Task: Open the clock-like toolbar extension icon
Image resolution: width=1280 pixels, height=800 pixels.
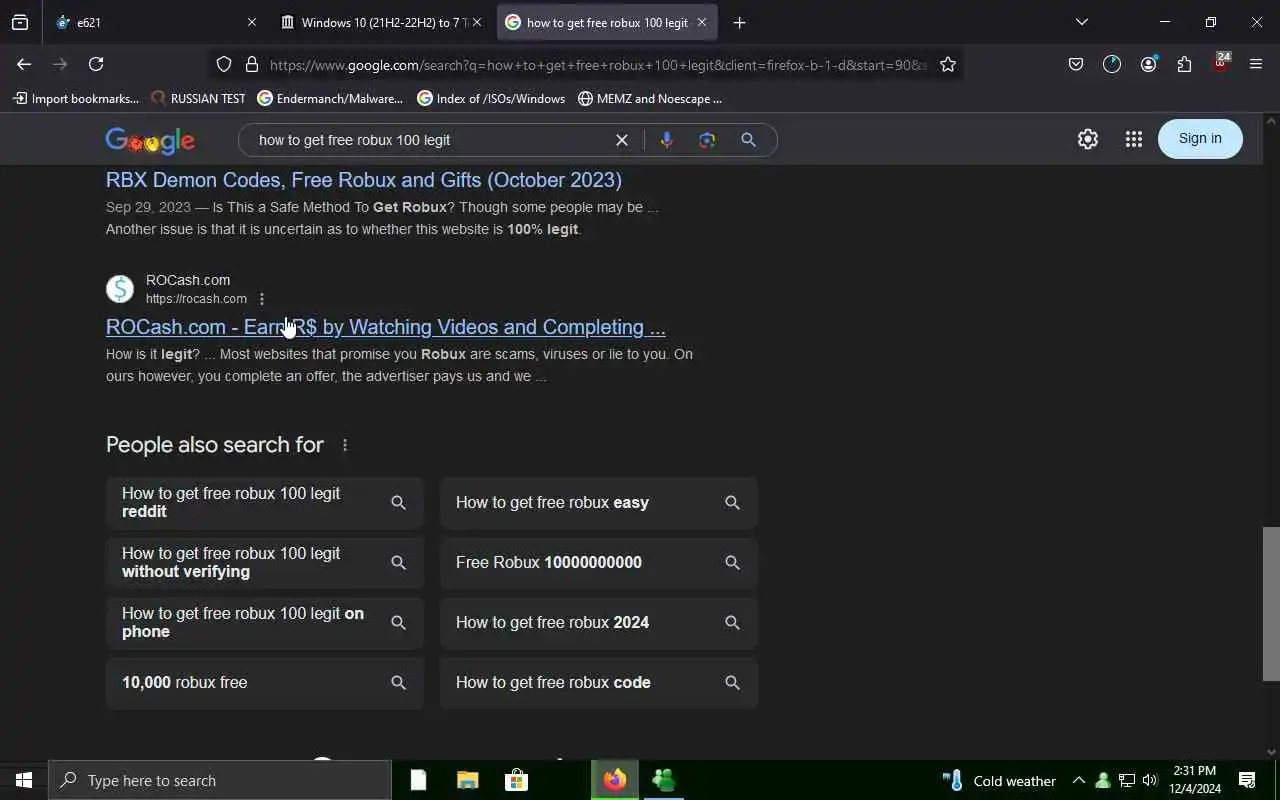Action: point(1112,64)
